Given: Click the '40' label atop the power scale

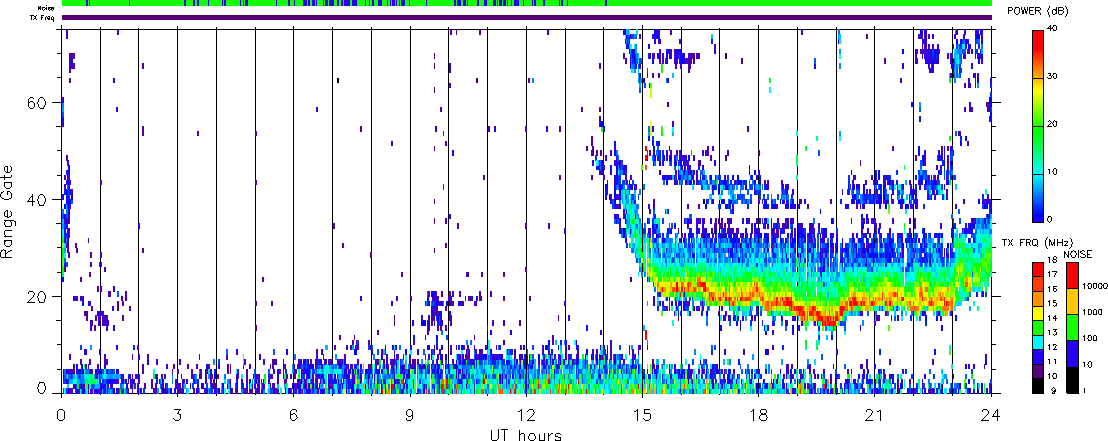Looking at the screenshot, I should [x=1051, y=30].
